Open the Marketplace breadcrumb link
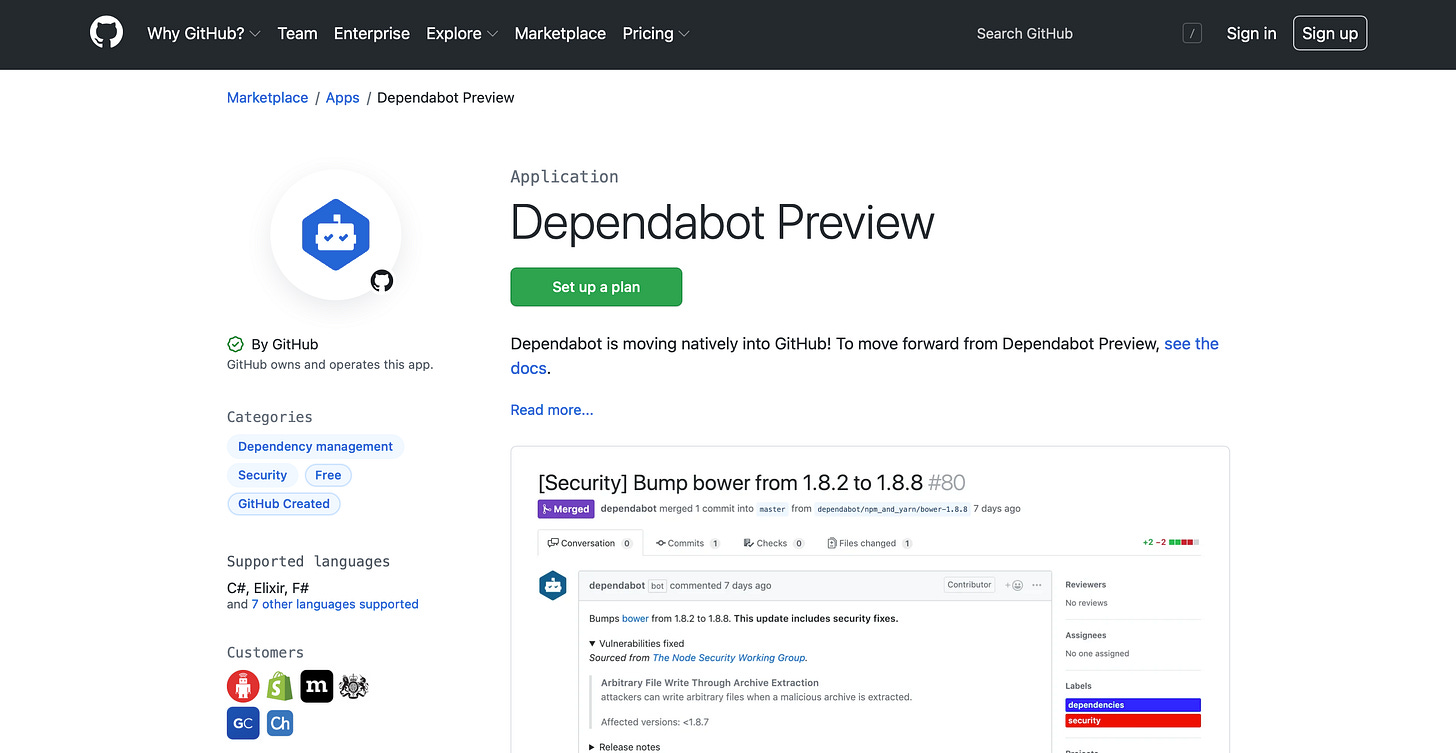The image size is (1456, 753). [267, 97]
